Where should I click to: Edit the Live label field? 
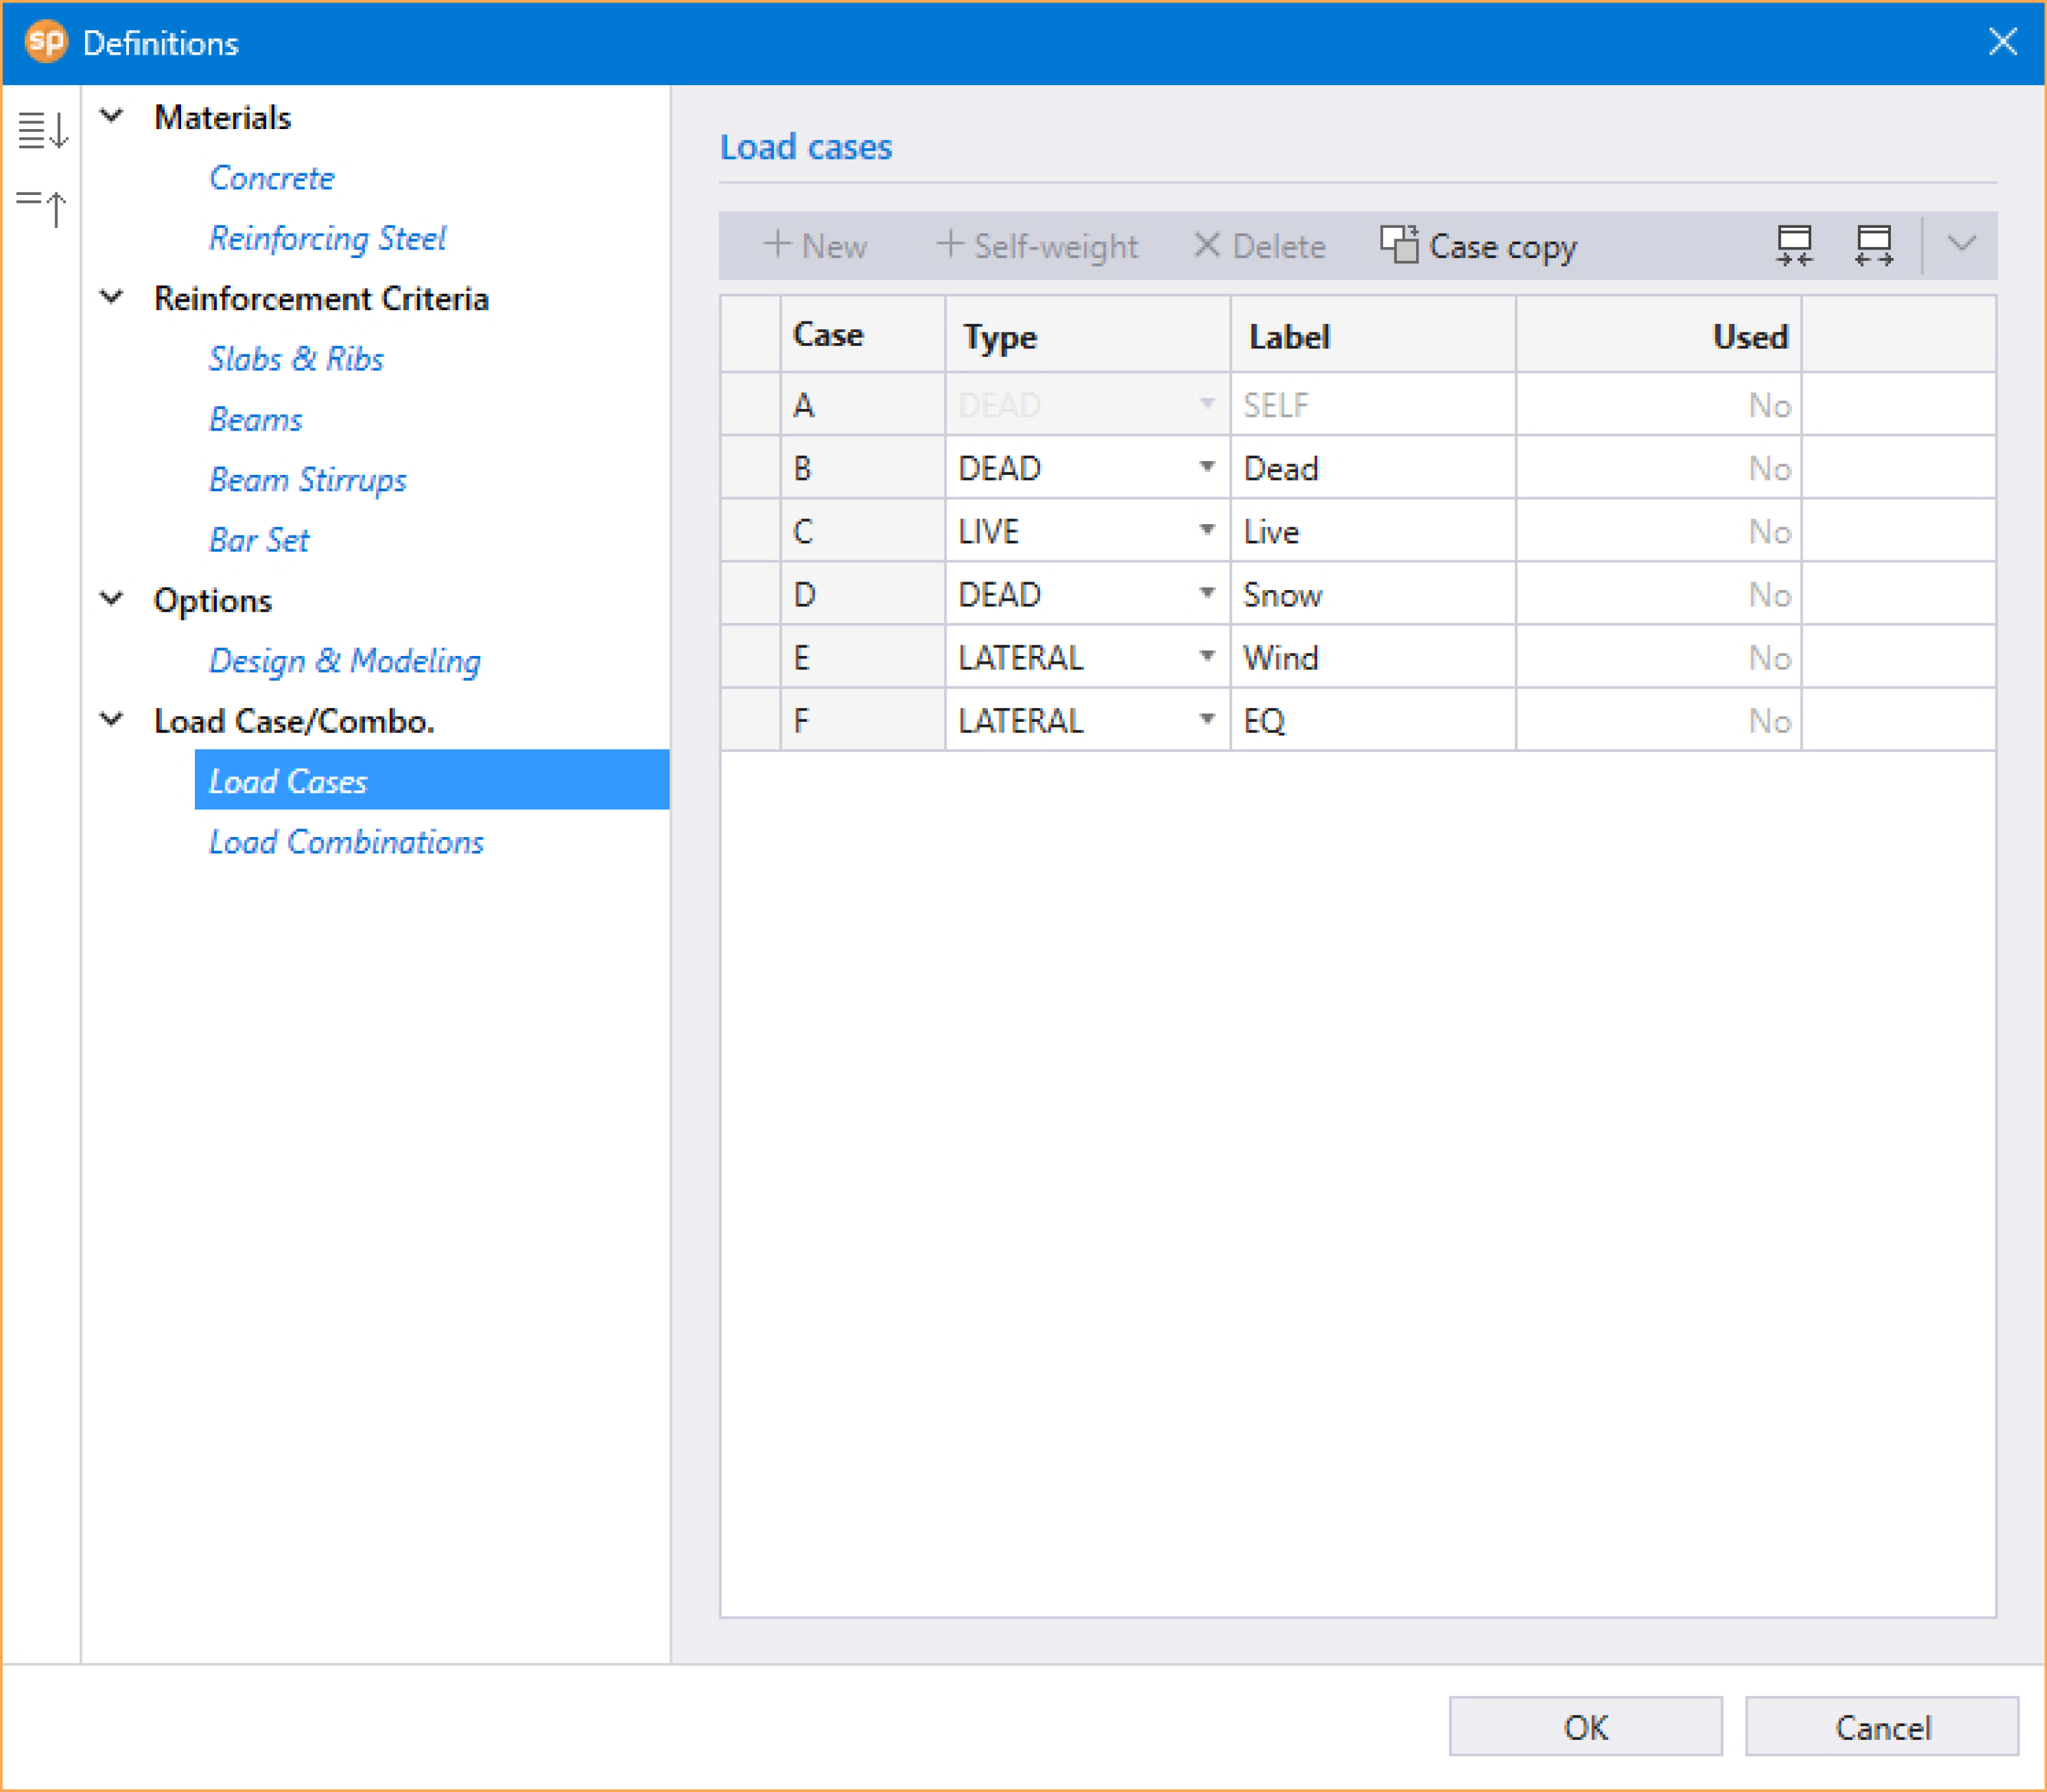(x=1373, y=531)
